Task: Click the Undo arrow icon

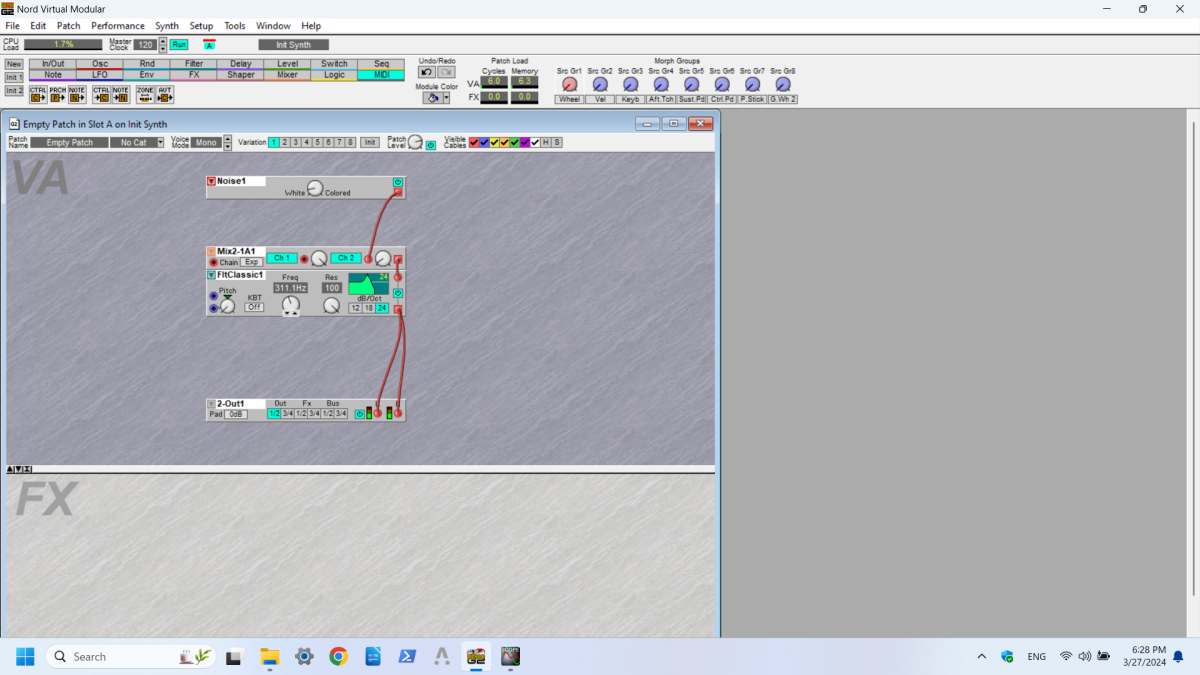Action: (x=427, y=72)
